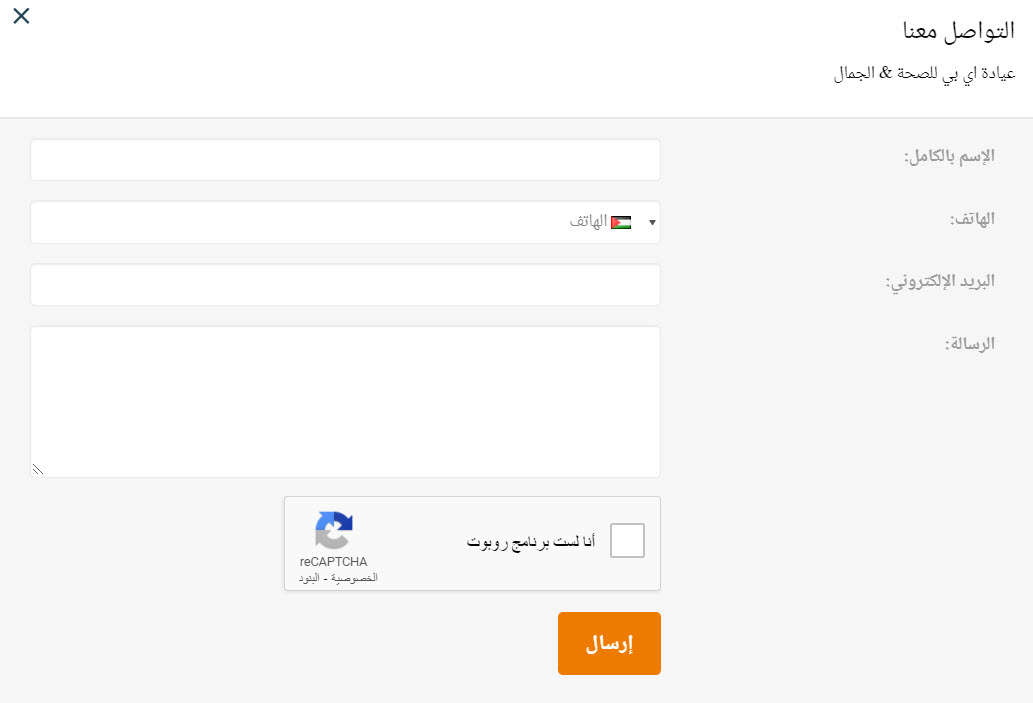The height and width of the screenshot is (703, 1033).
Task: Click the الرسالة field label
Action: tap(970, 344)
